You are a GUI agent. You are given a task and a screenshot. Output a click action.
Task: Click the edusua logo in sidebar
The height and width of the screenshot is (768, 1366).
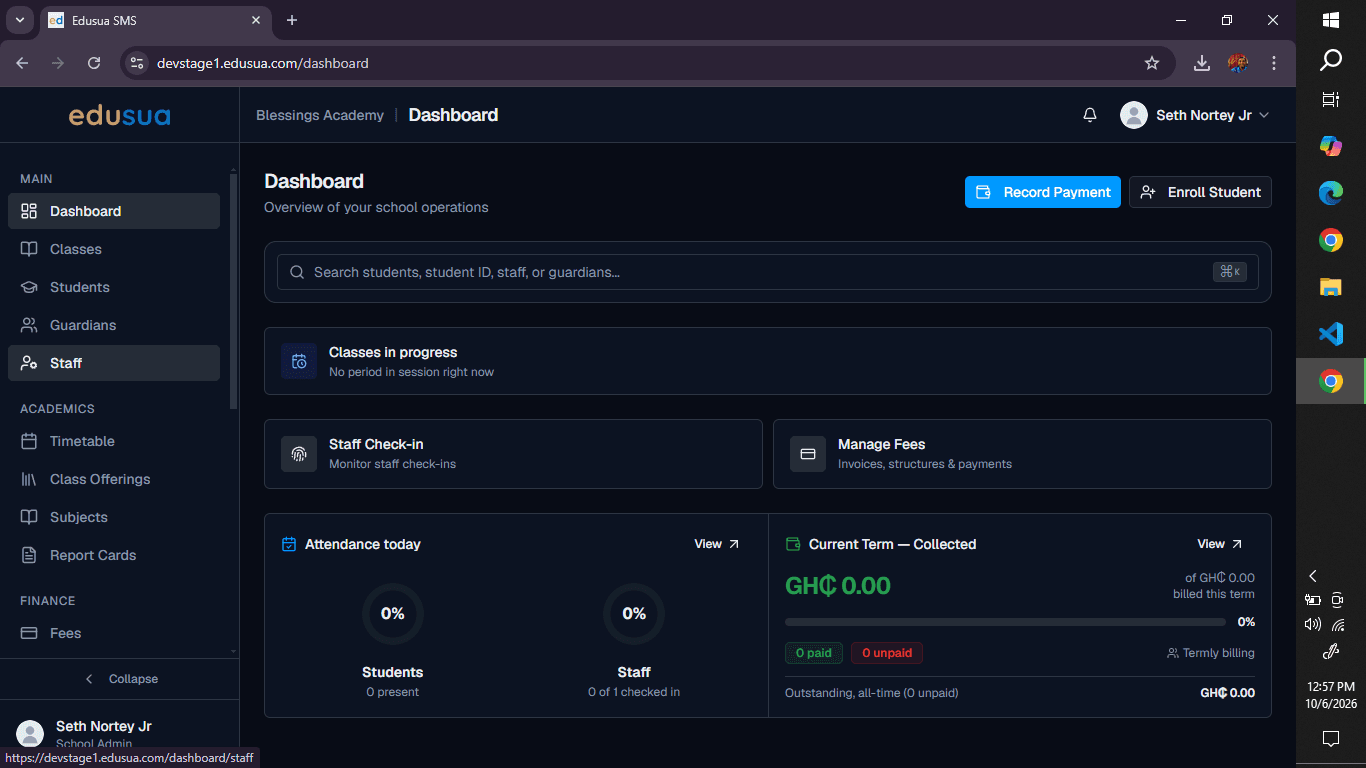[x=119, y=115]
